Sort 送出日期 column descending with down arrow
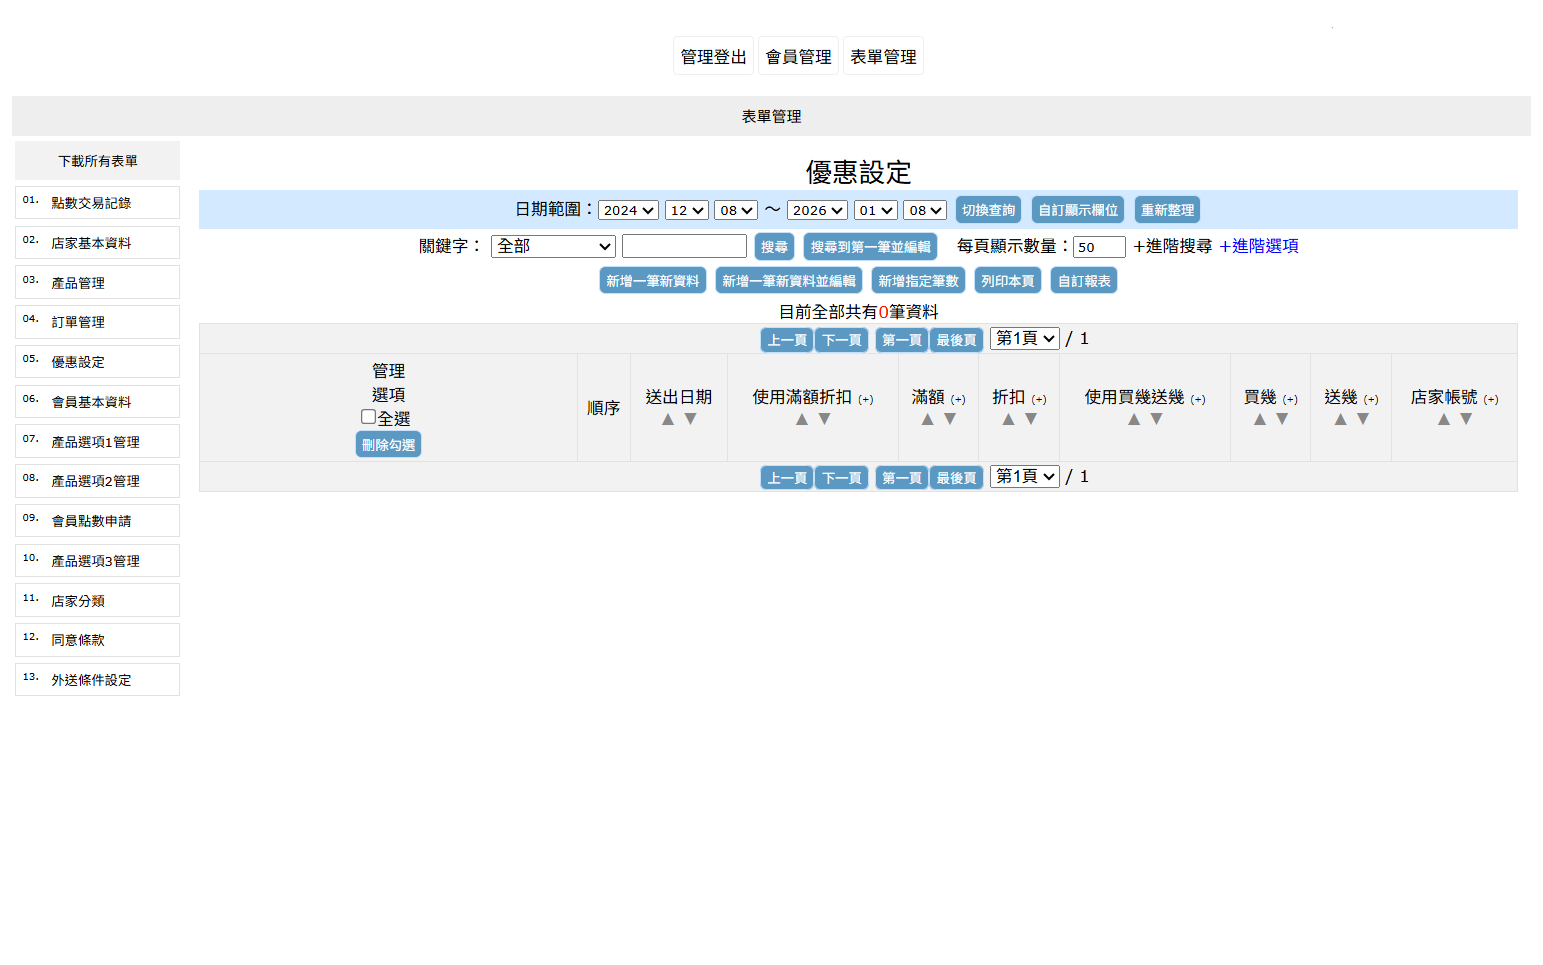1543x965 pixels. click(690, 419)
